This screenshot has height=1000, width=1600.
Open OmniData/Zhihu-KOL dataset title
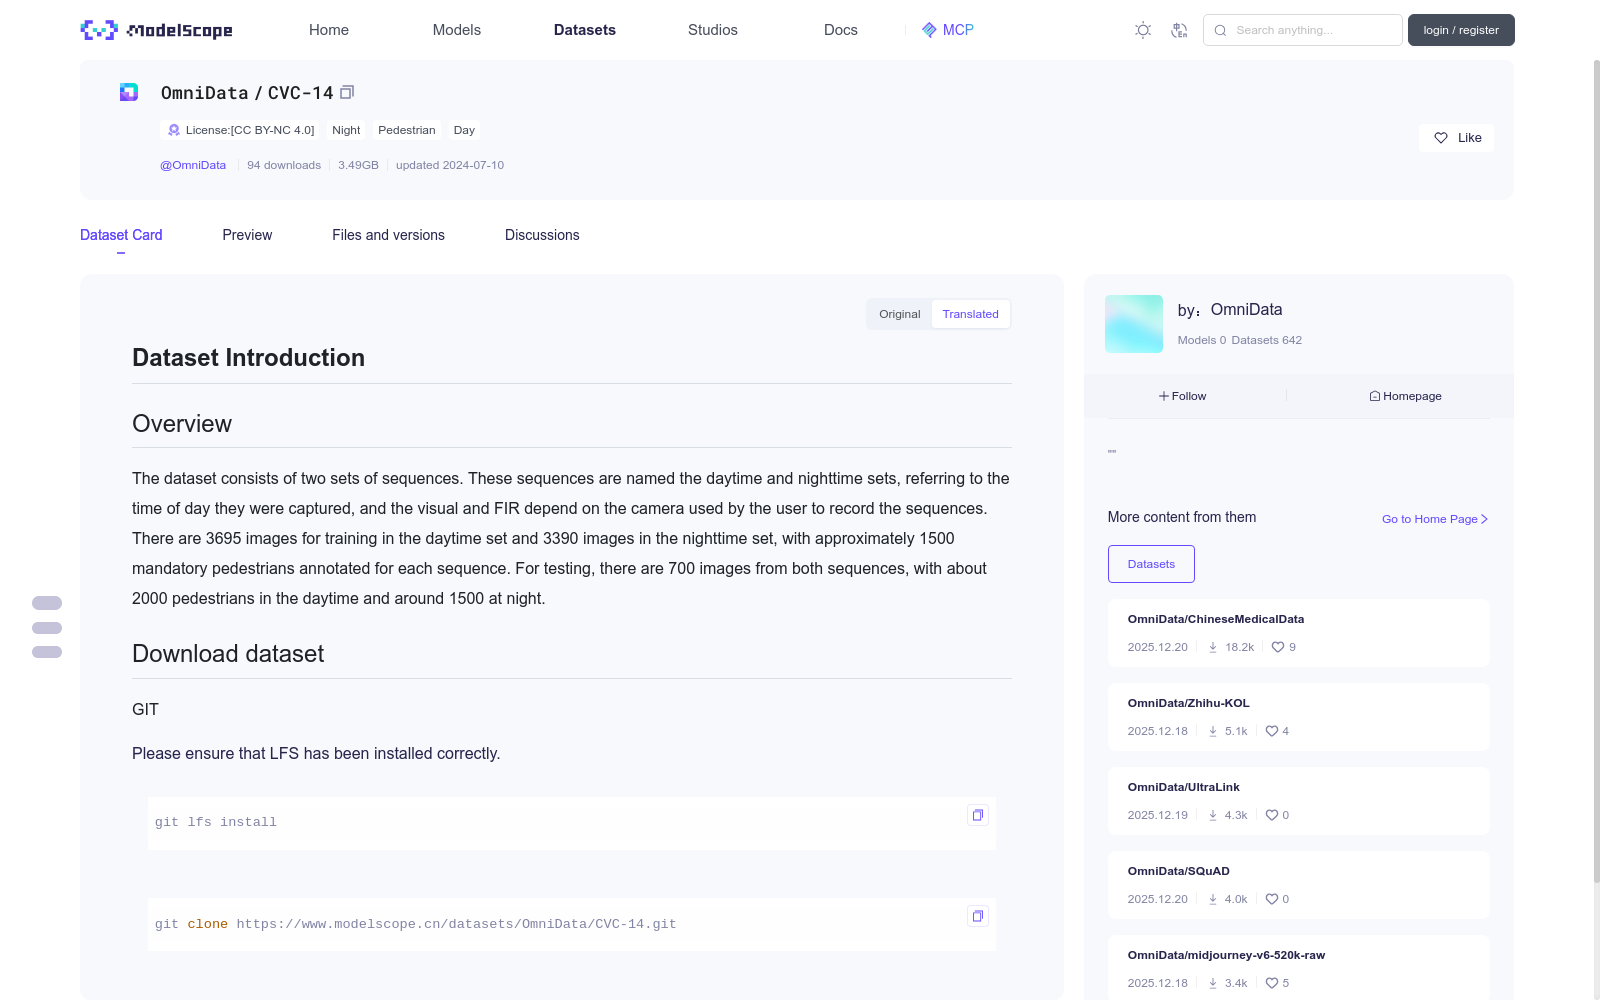[1189, 703]
